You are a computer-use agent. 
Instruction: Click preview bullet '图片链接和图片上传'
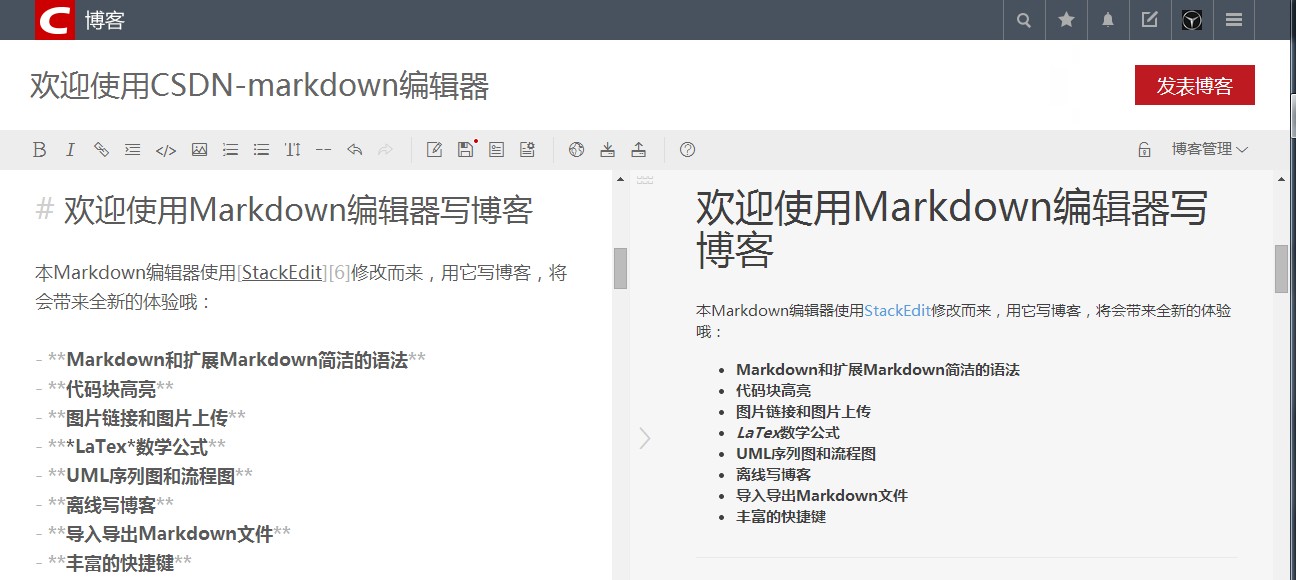[x=803, y=412]
